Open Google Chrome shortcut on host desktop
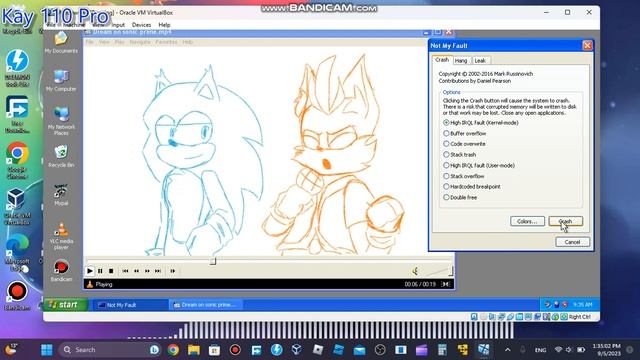This screenshot has width=640, height=360. pos(17,160)
